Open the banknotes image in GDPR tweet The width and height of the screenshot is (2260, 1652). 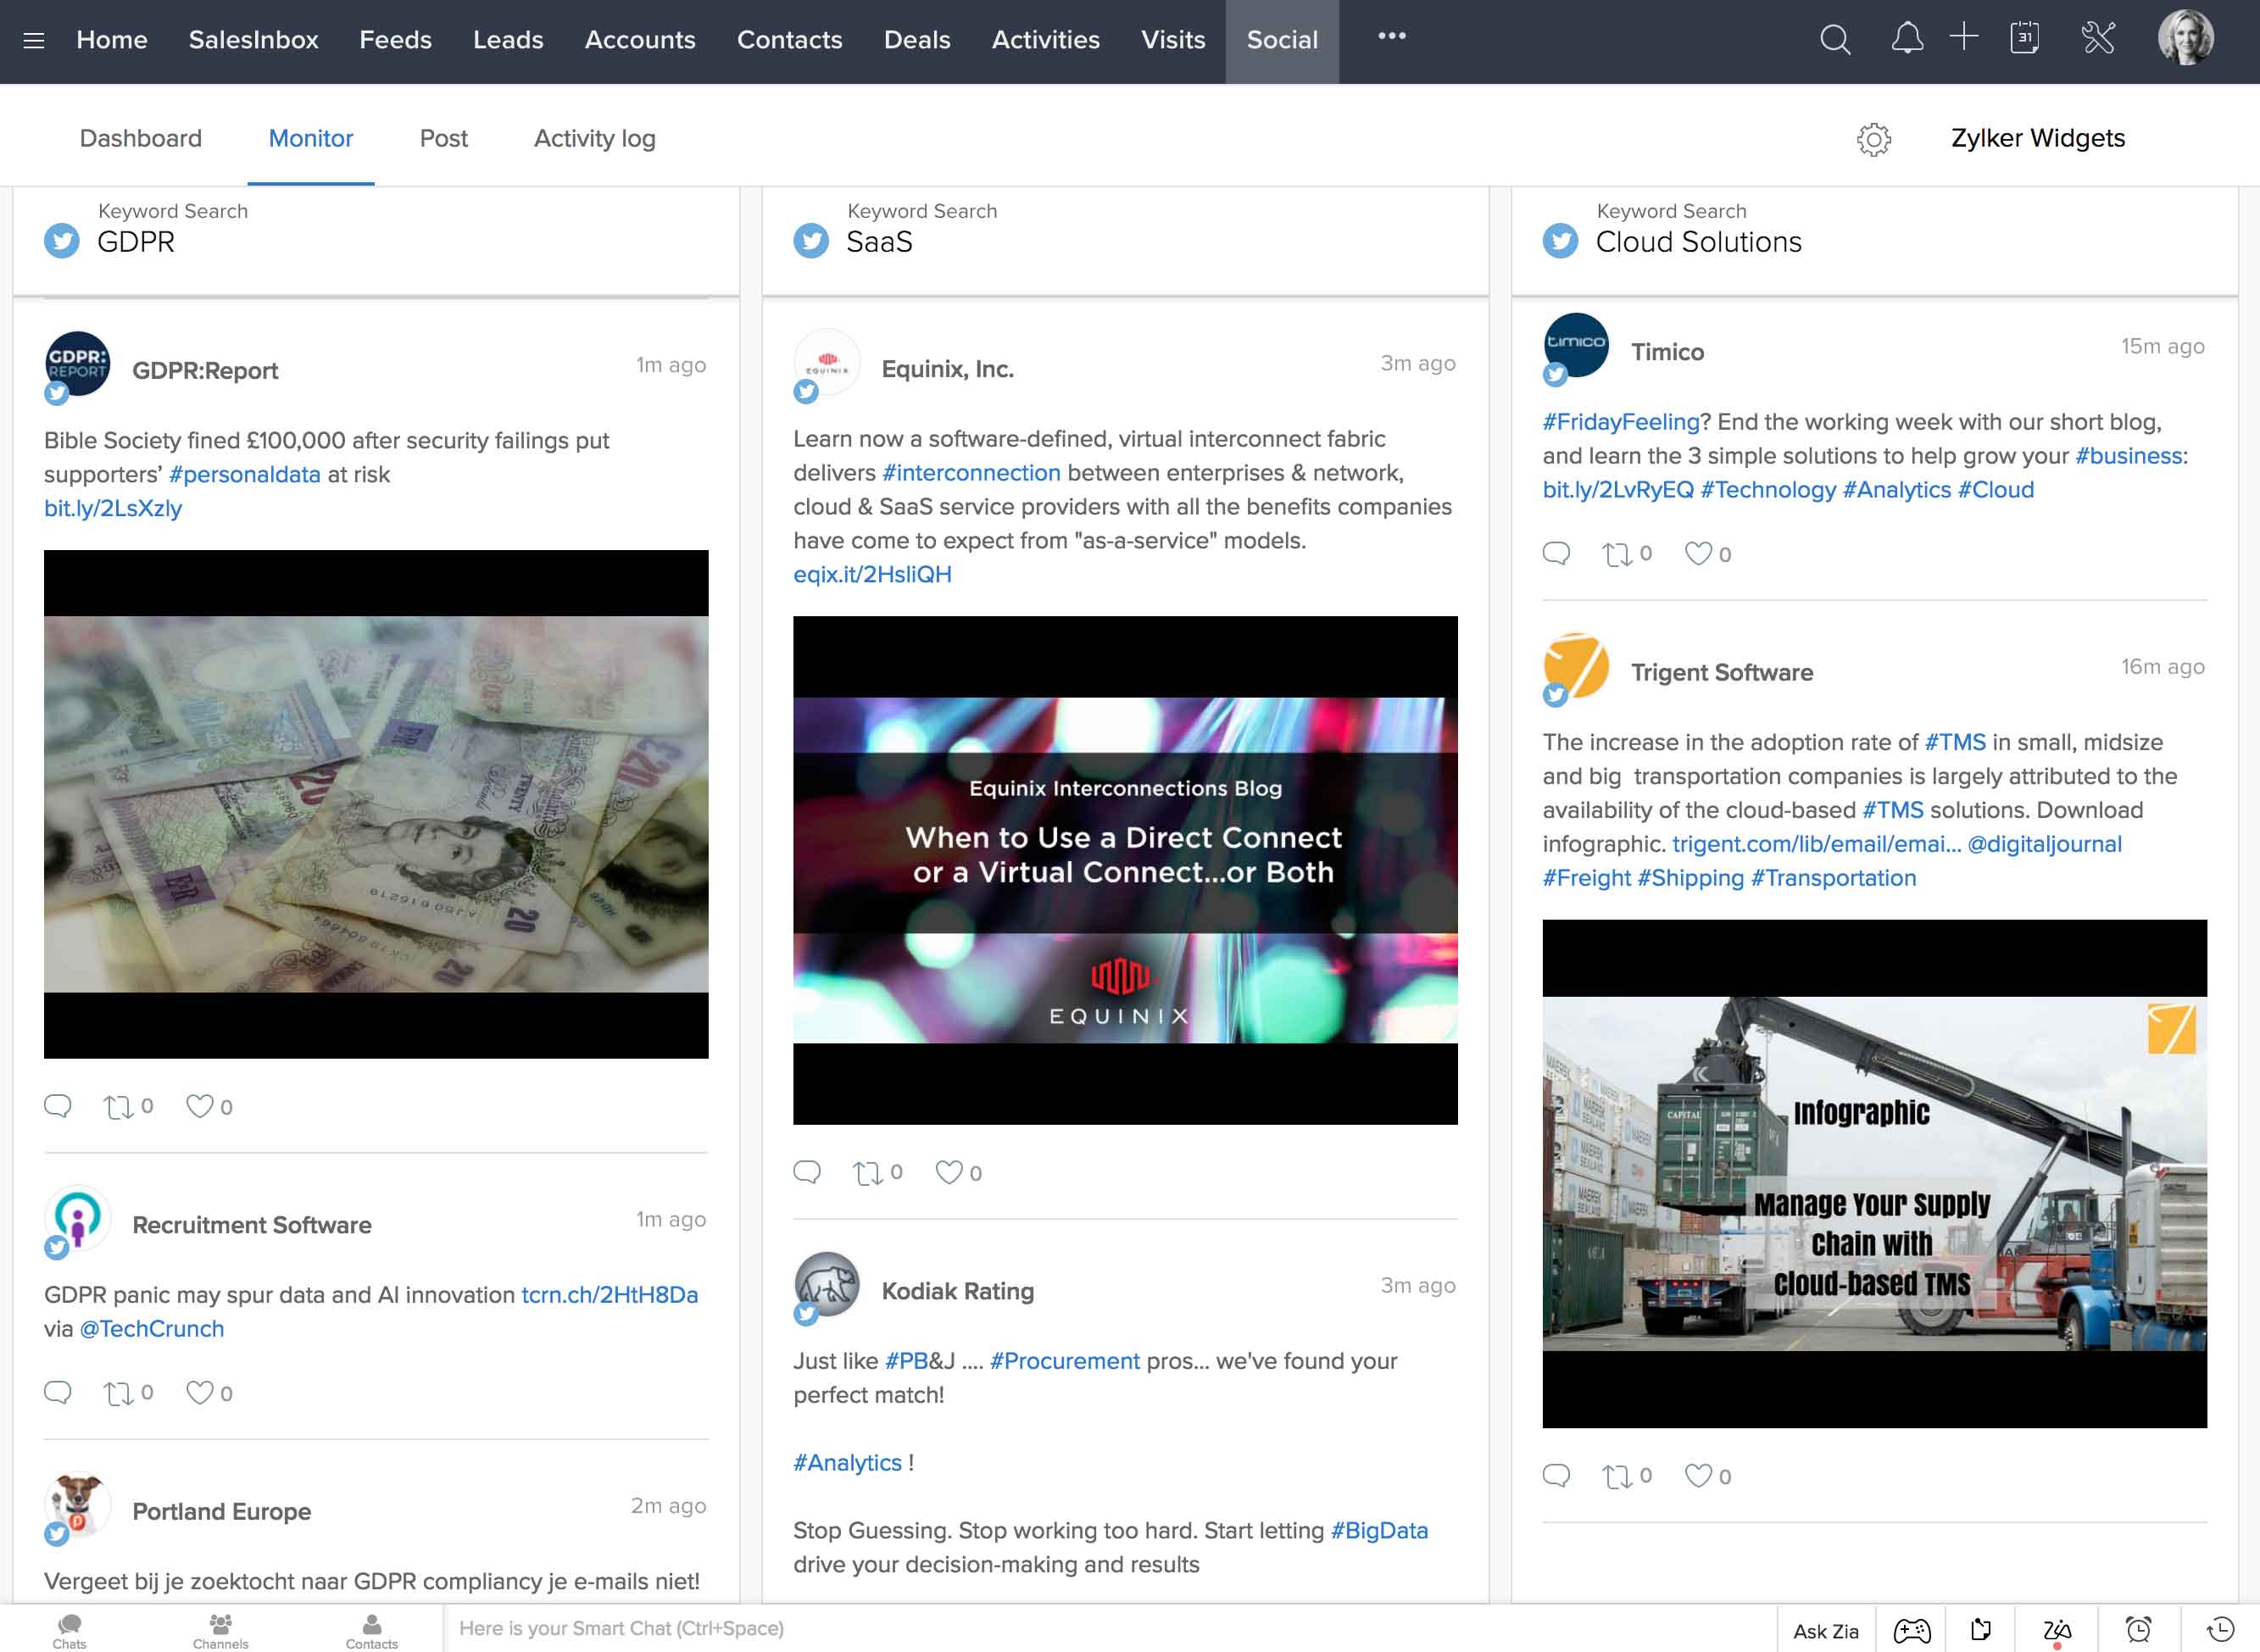click(x=376, y=804)
